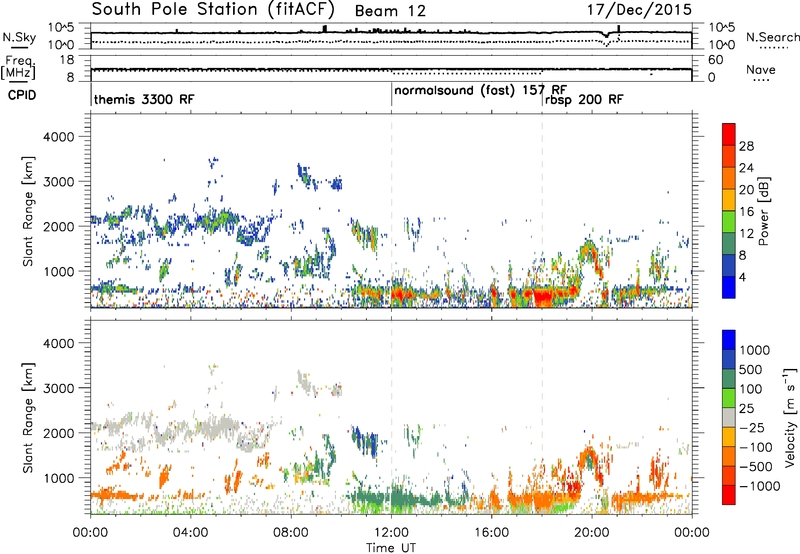
Task: Click the Velocity color bar grey segment
Action: pos(729,418)
